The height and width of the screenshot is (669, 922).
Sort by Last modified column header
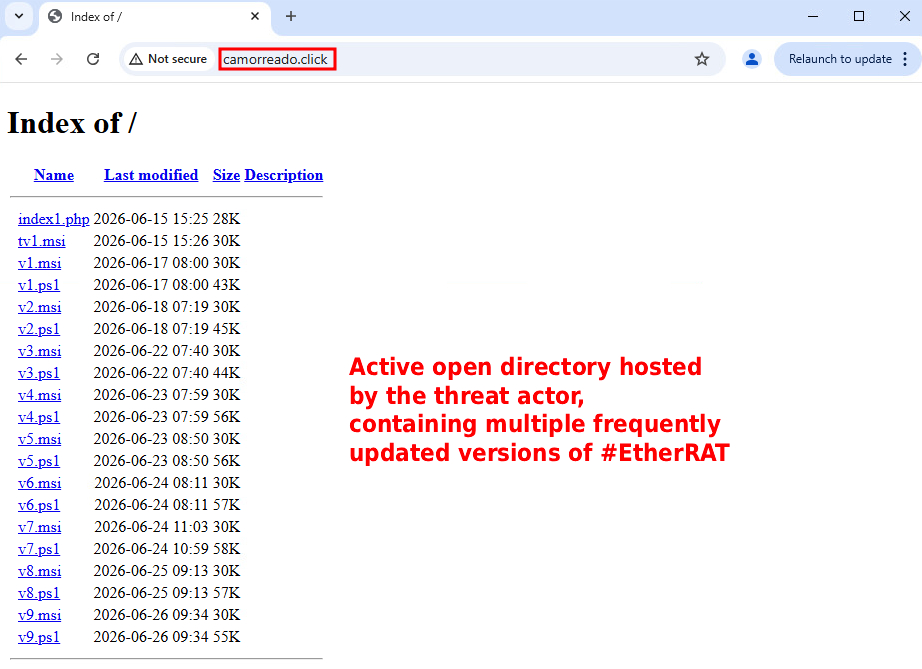(151, 175)
